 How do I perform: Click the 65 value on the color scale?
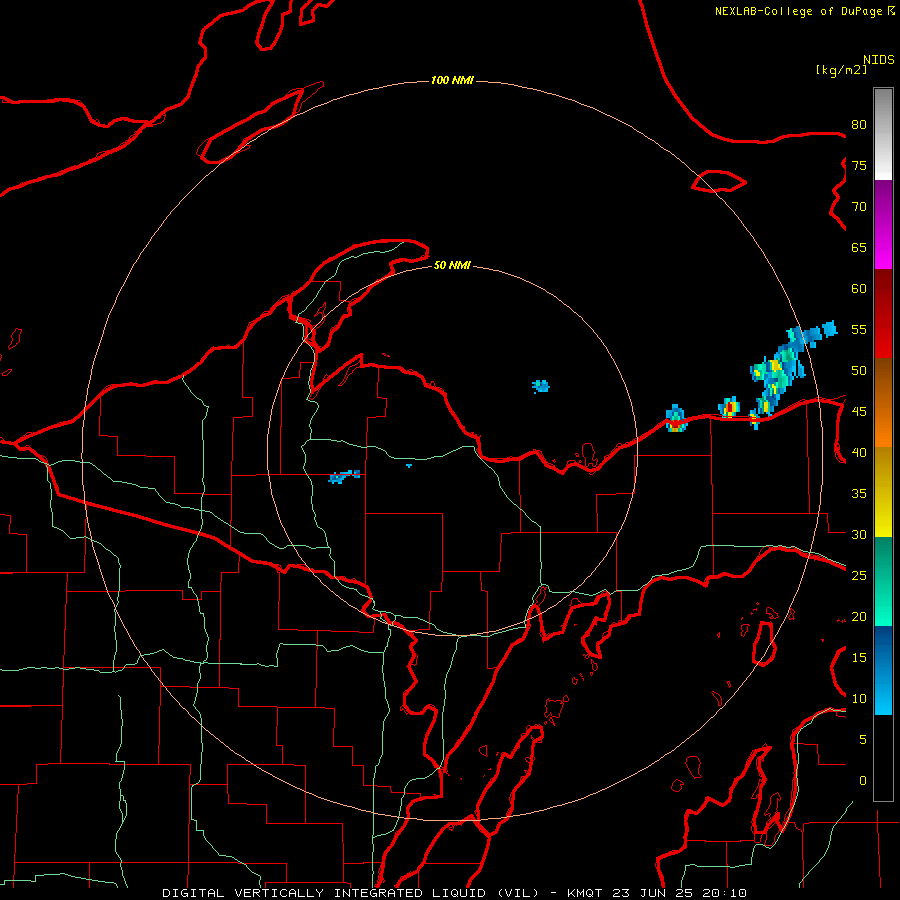pyautogui.click(x=859, y=247)
